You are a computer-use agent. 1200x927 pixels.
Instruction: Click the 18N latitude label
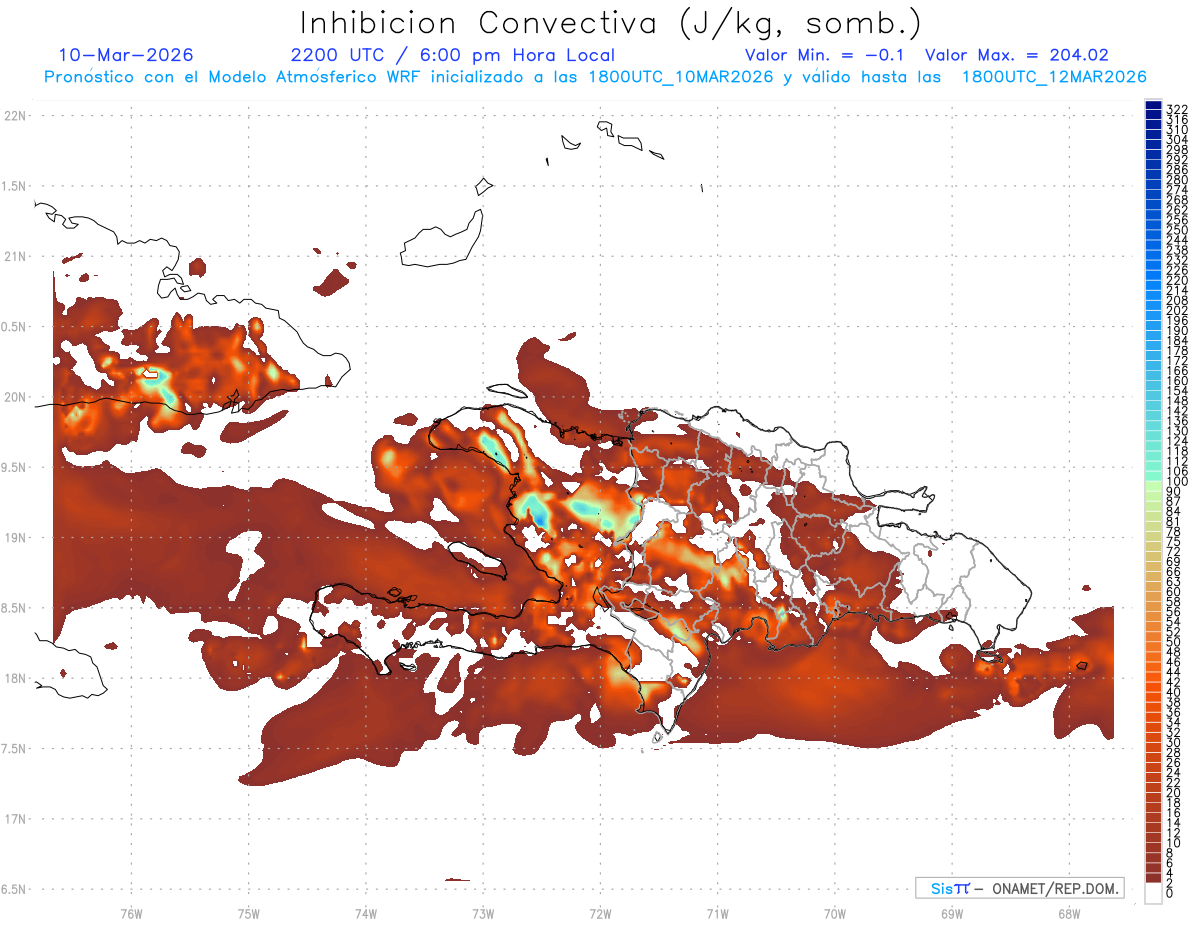point(14,678)
